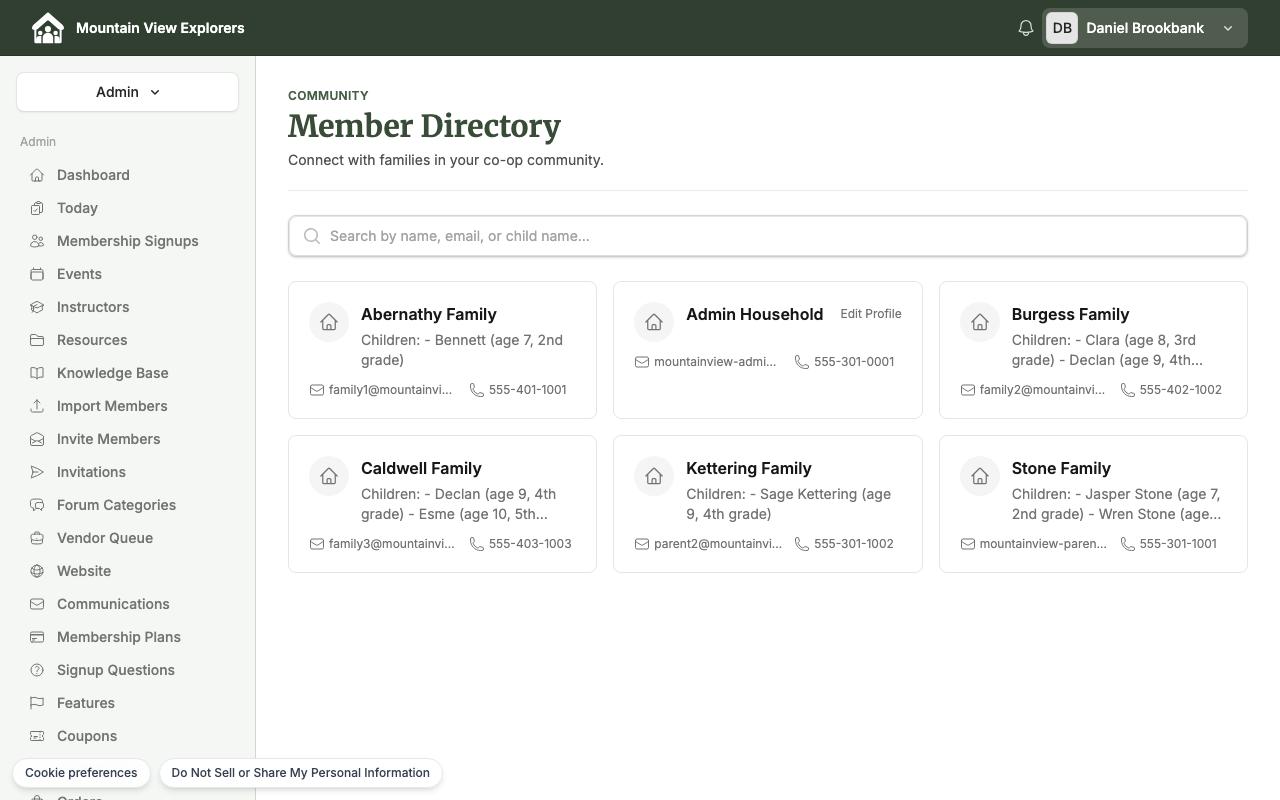Click the Today icon in sidebar

[37, 208]
